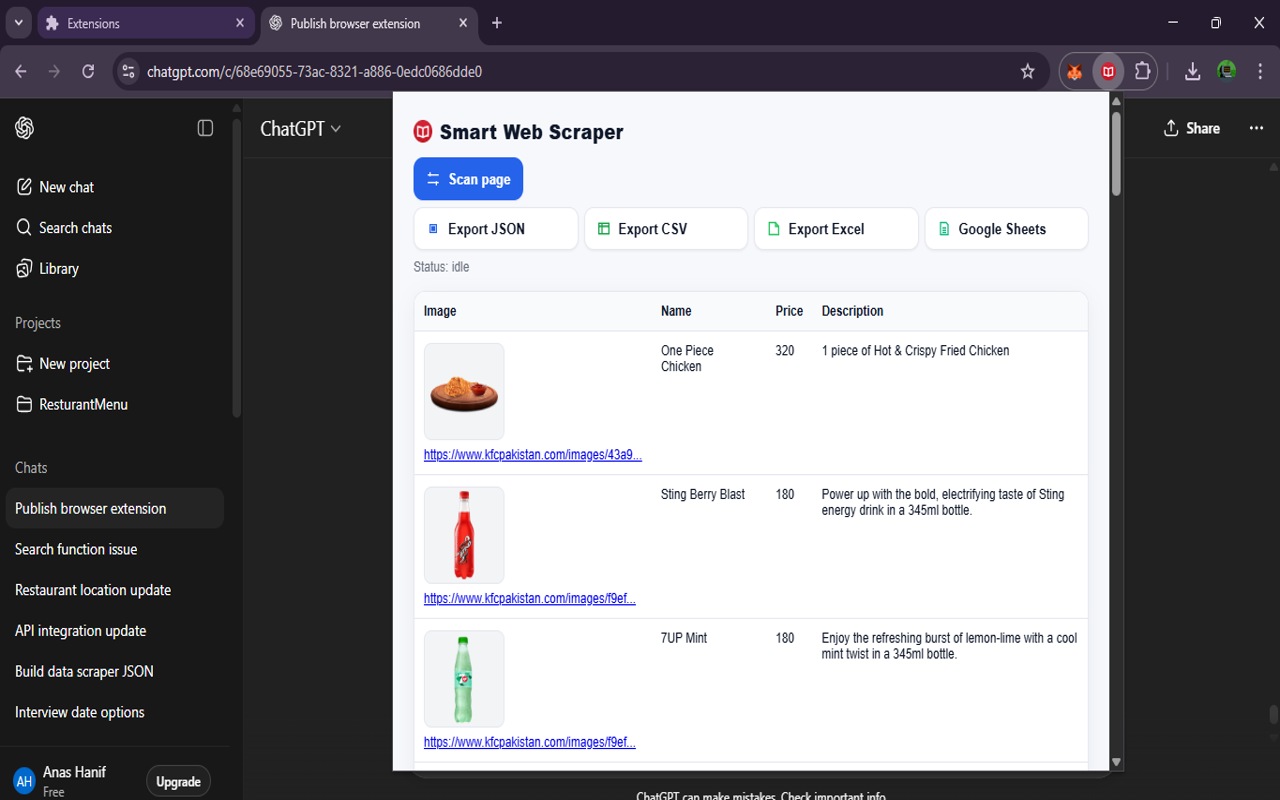This screenshot has width=1280, height=800.
Task: Open the Publish browser extension chat
Action: point(115,509)
